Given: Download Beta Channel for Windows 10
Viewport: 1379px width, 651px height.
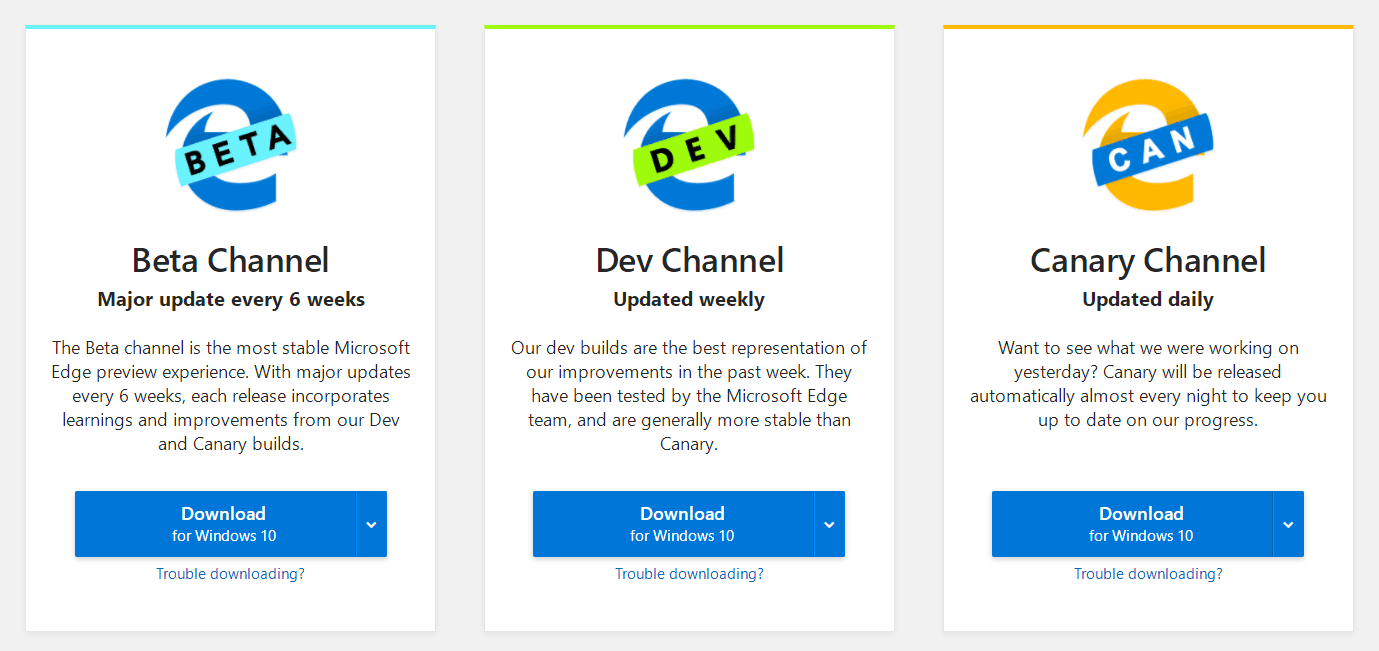Looking at the screenshot, I should [215, 524].
